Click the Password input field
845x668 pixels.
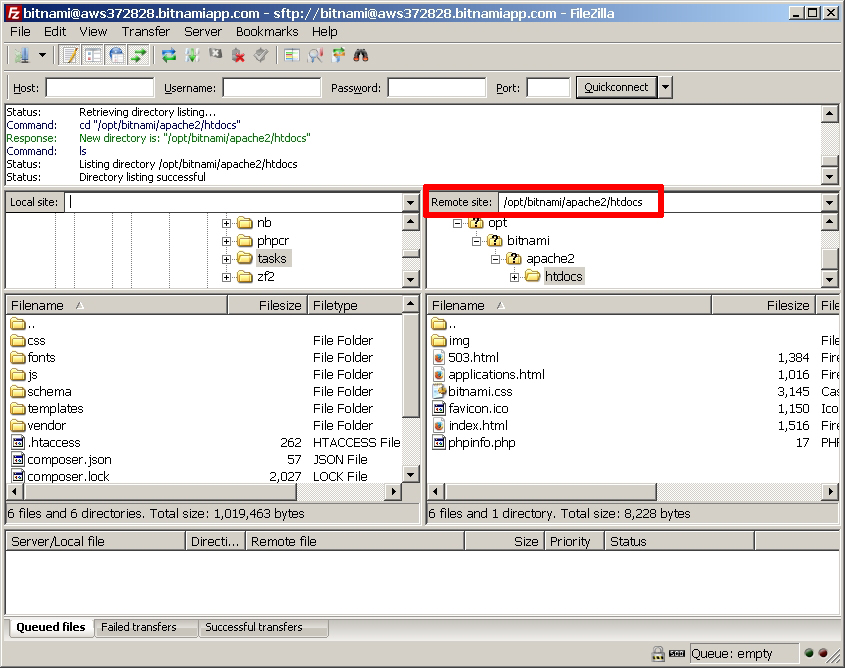coord(437,87)
